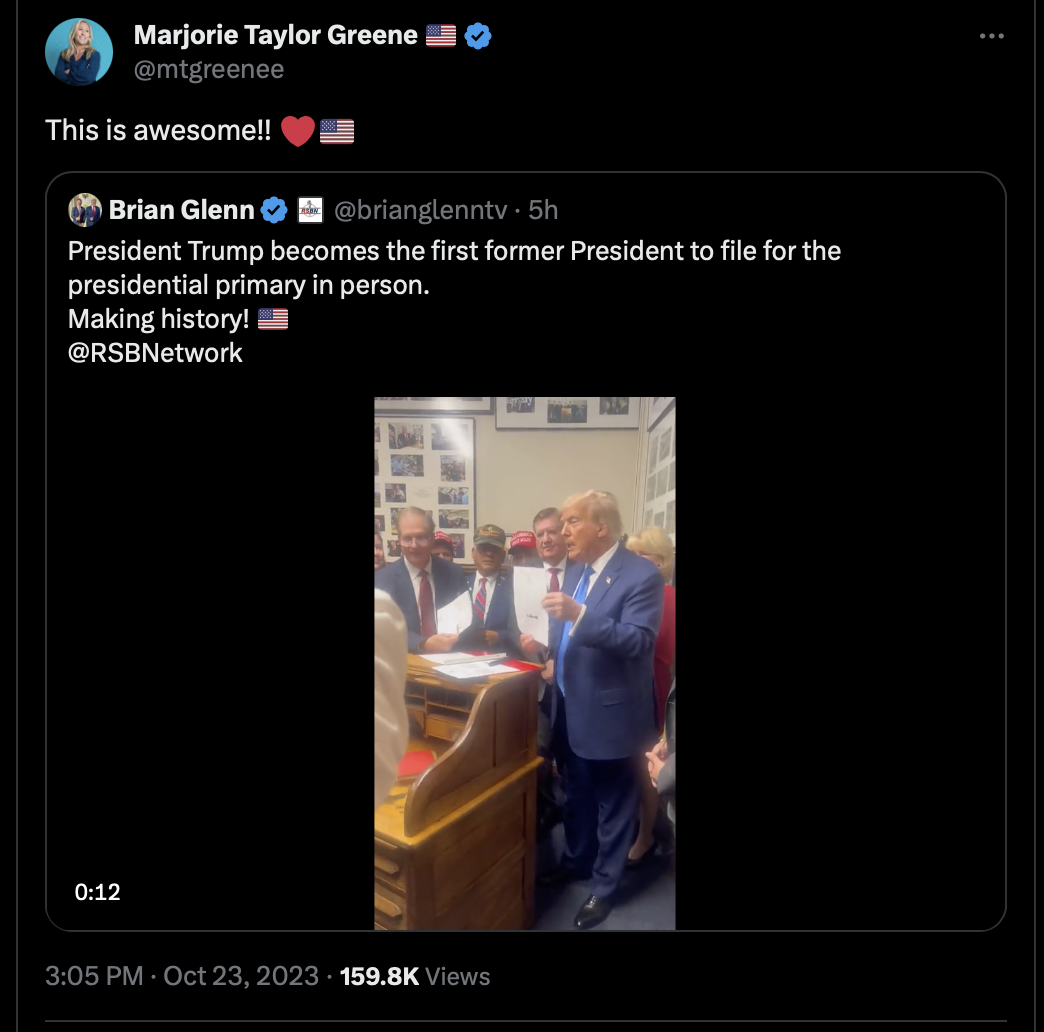1044x1032 pixels.
Task: Click the 3:05 PM · Oct 23, 2023 timestamp
Action: 182,976
